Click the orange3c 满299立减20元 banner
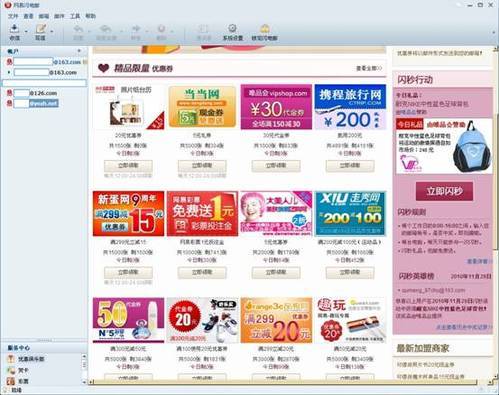Viewport: 499px width, 395px height. [x=276, y=320]
